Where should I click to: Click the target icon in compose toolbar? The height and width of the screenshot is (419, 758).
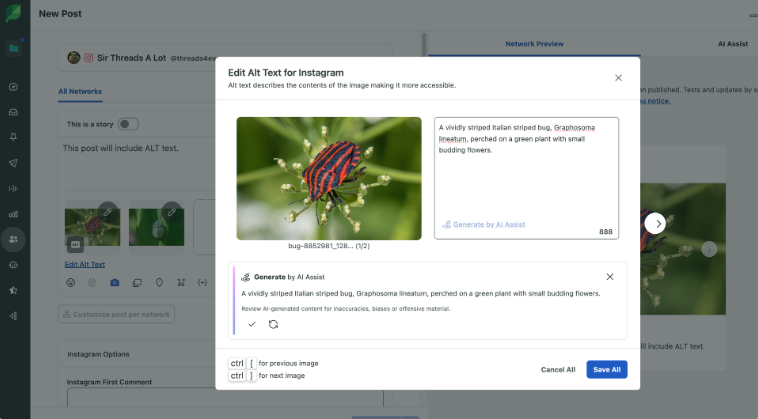[92, 283]
